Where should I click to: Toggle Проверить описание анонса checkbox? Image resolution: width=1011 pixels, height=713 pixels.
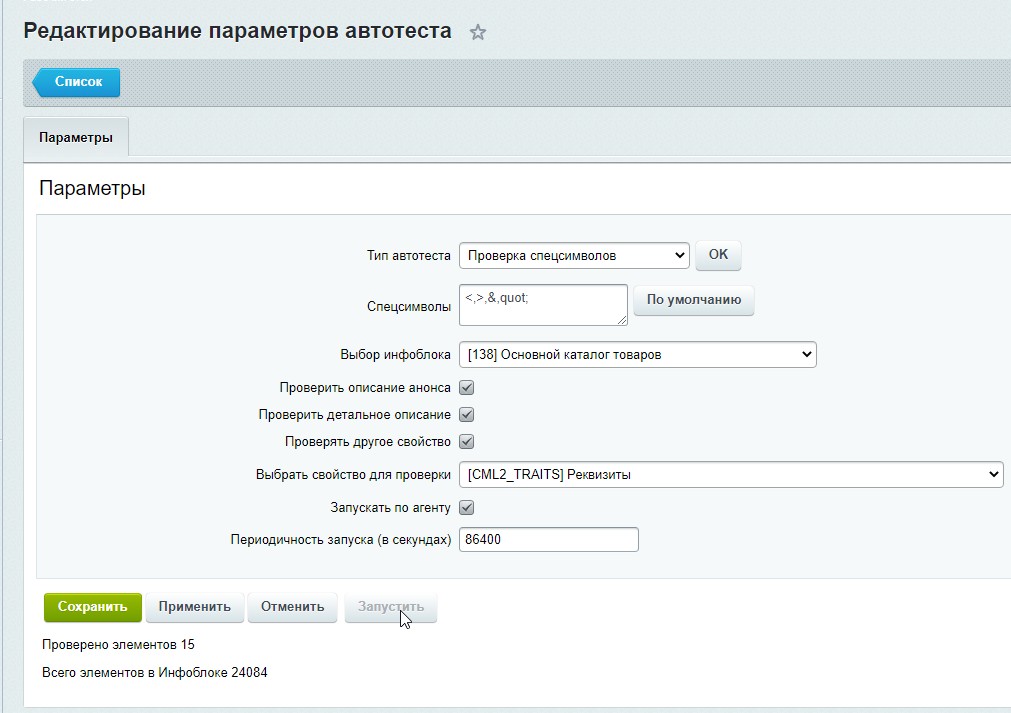point(466,387)
